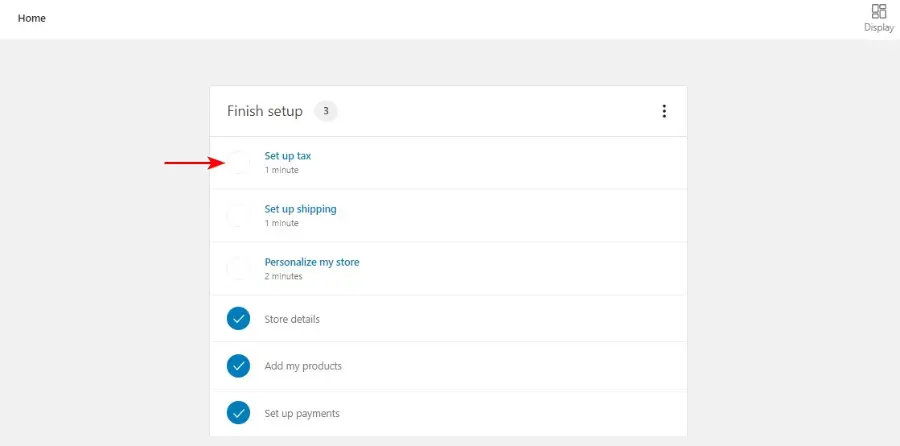The height and width of the screenshot is (446, 900).
Task: Click the blue checkmark next to Add my products
Action: click(x=239, y=366)
